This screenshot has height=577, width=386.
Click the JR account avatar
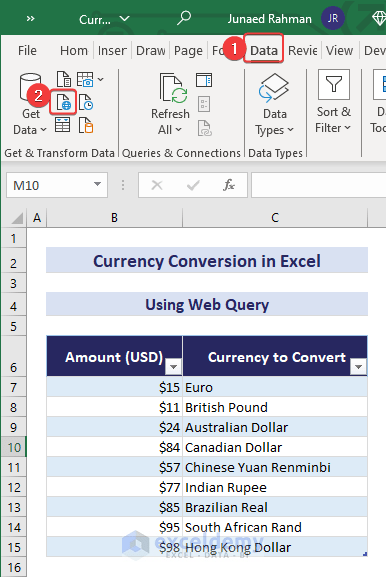point(333,18)
